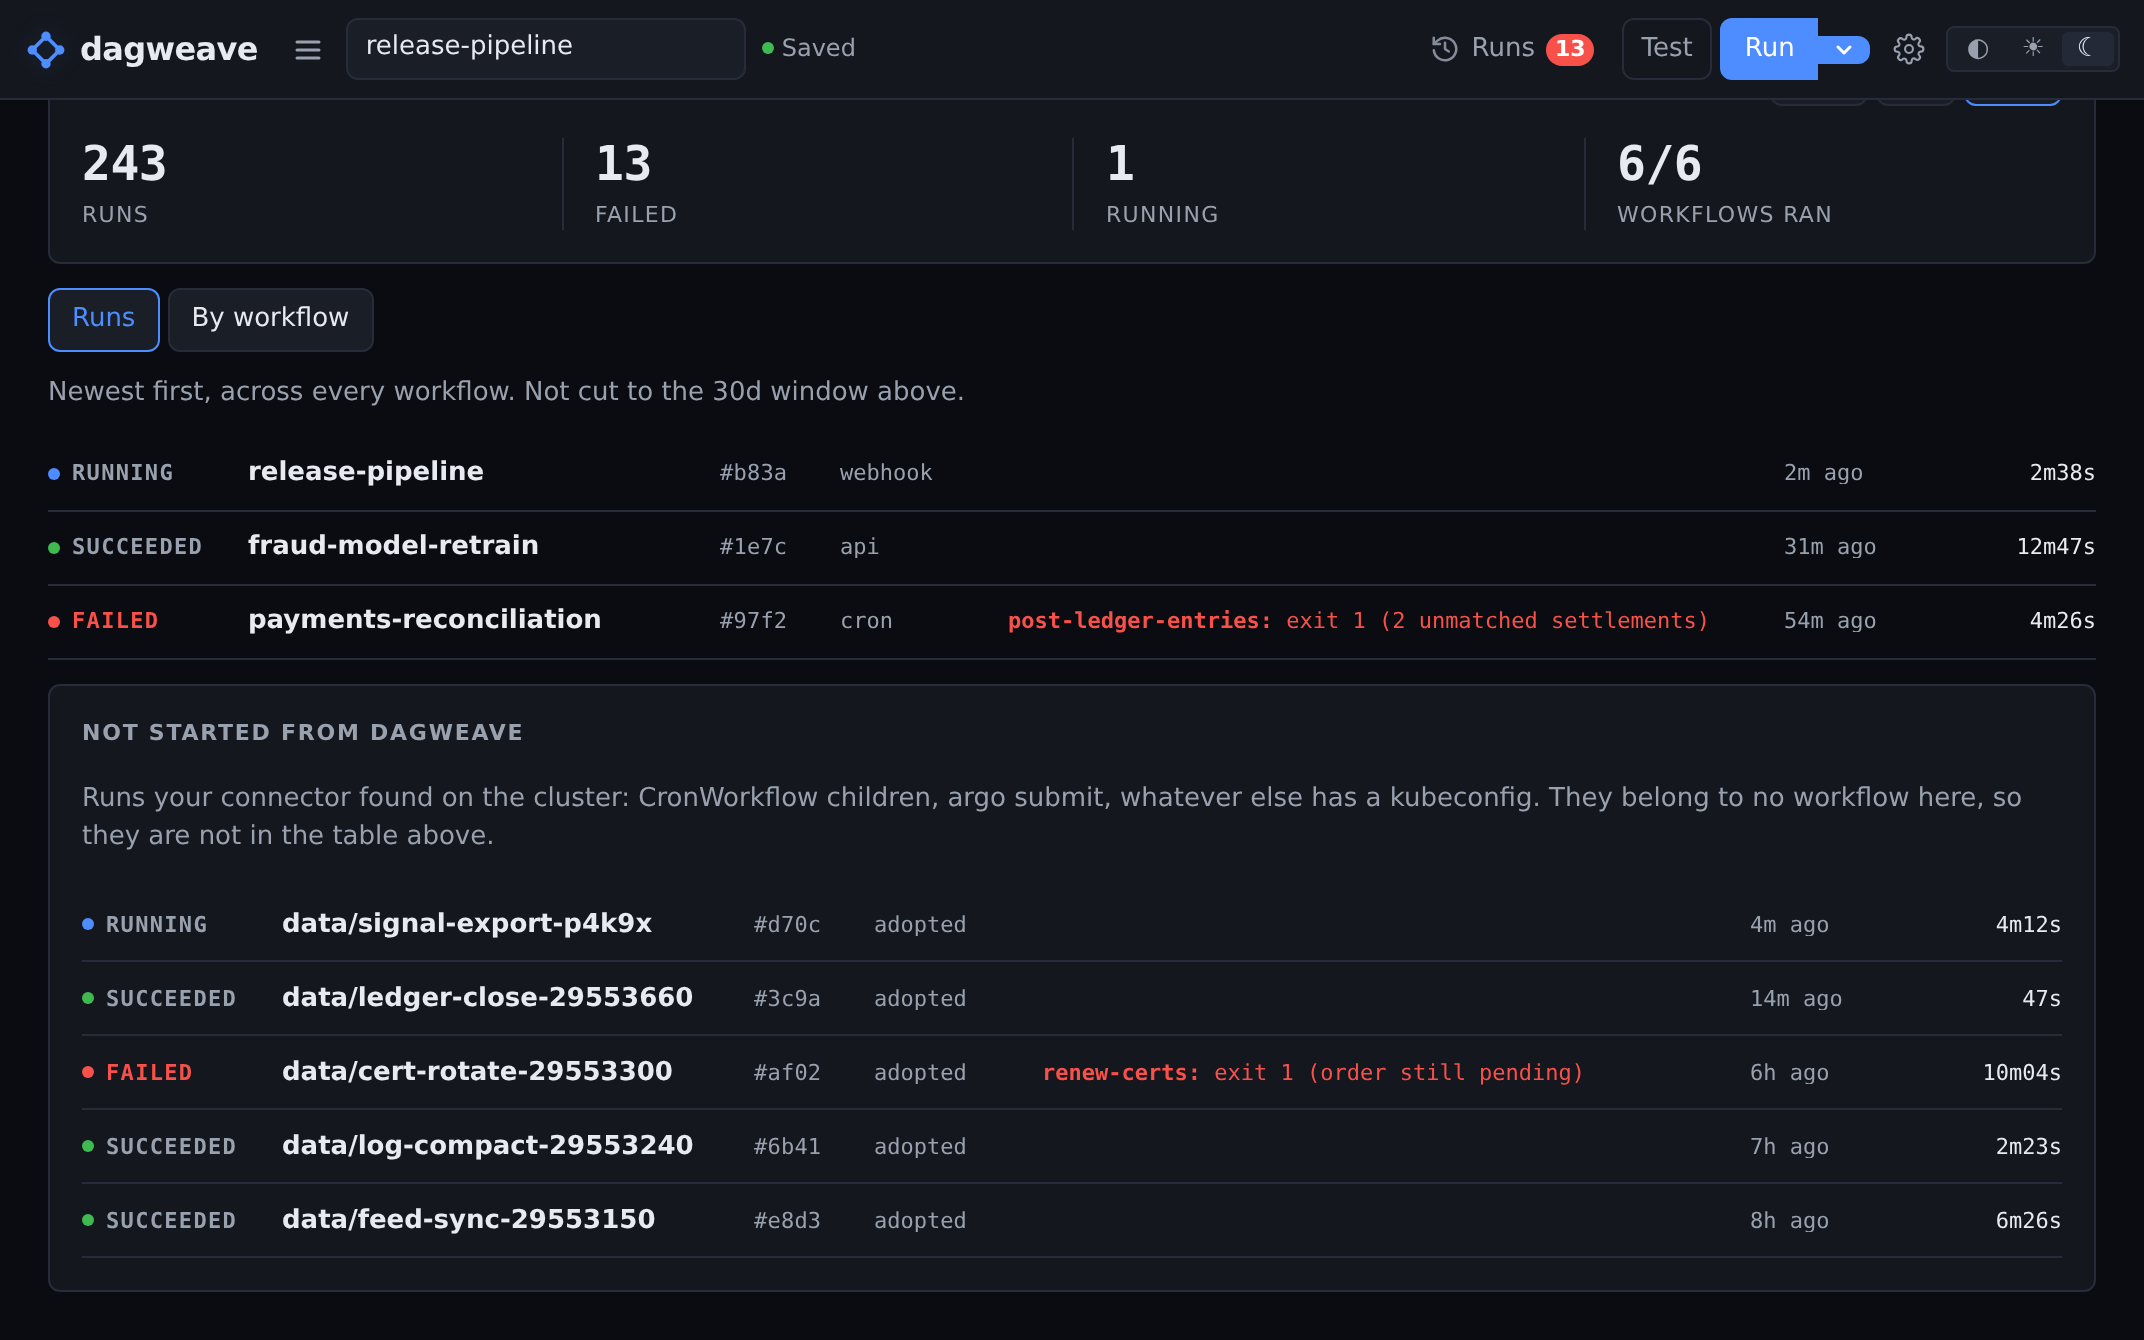
Task: Click run id #d70c
Action: tap(787, 925)
